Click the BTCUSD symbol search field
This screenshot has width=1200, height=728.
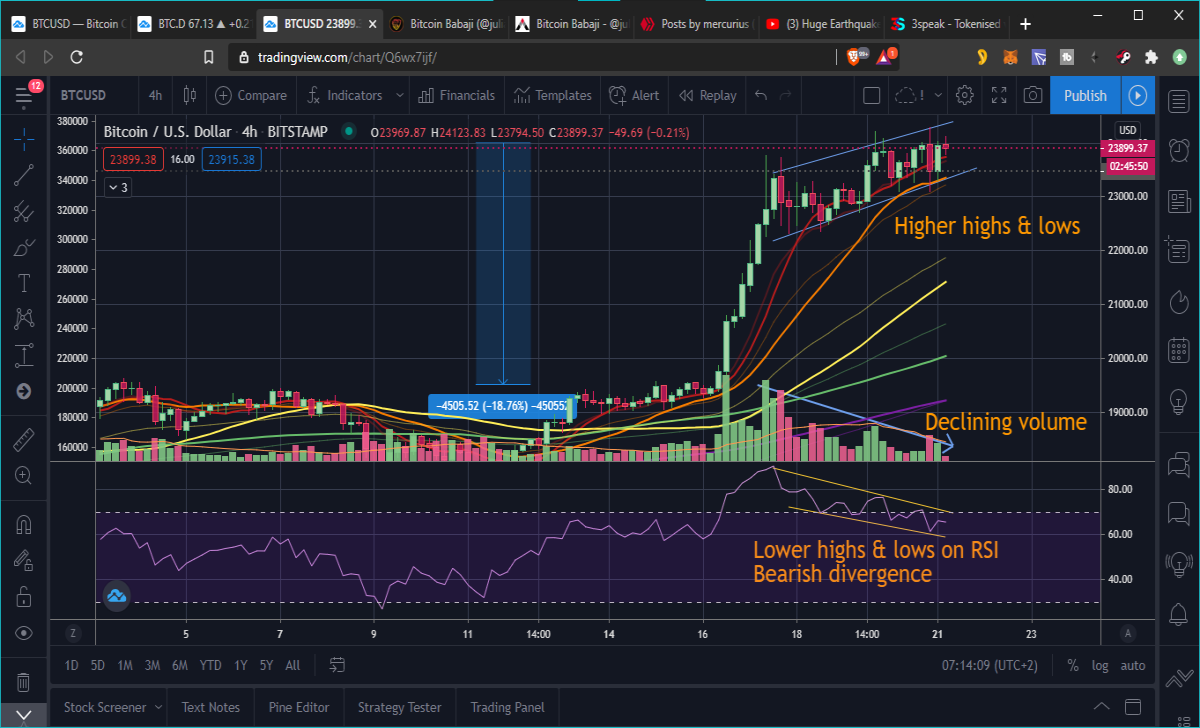(x=84, y=96)
